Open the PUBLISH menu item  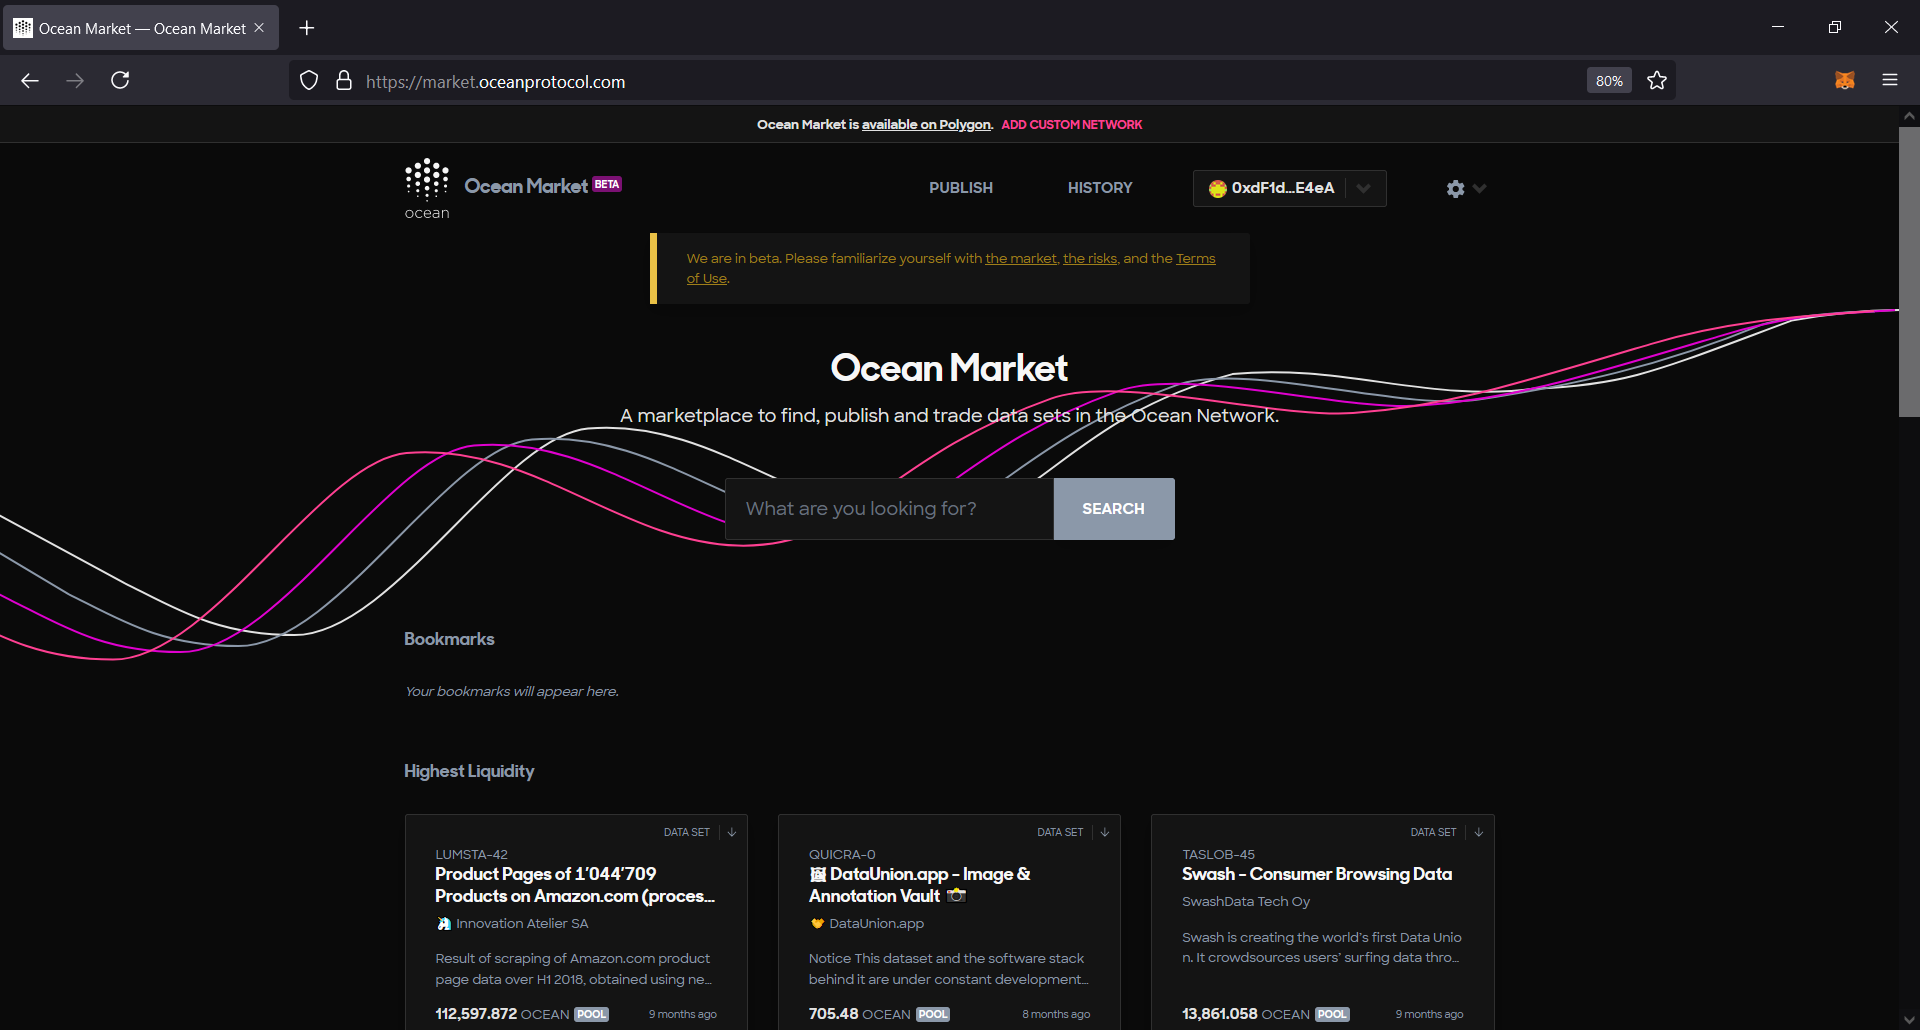tap(961, 188)
